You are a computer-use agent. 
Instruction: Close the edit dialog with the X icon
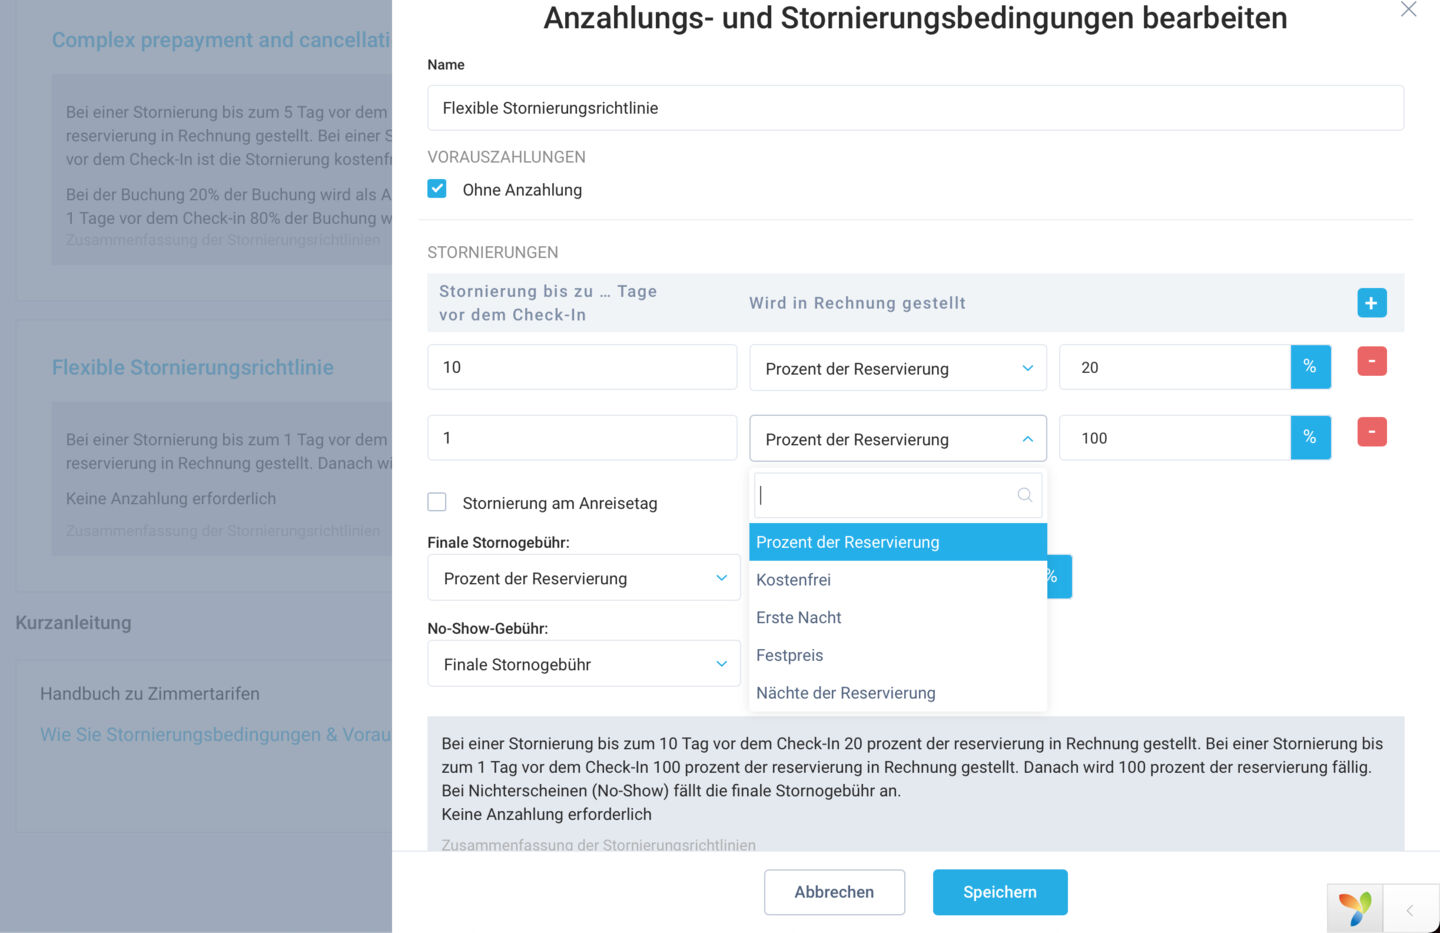[1408, 9]
